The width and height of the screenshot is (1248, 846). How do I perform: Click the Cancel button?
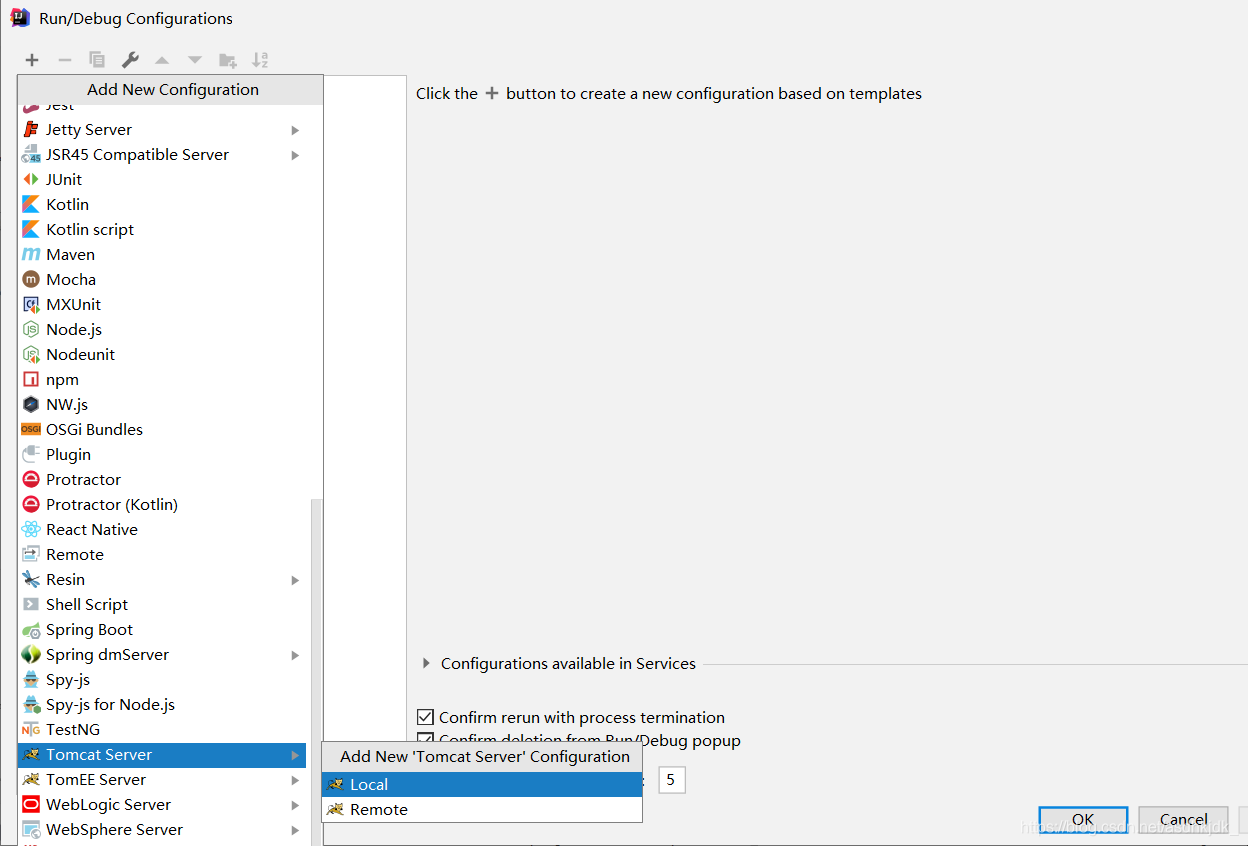click(x=1183, y=820)
